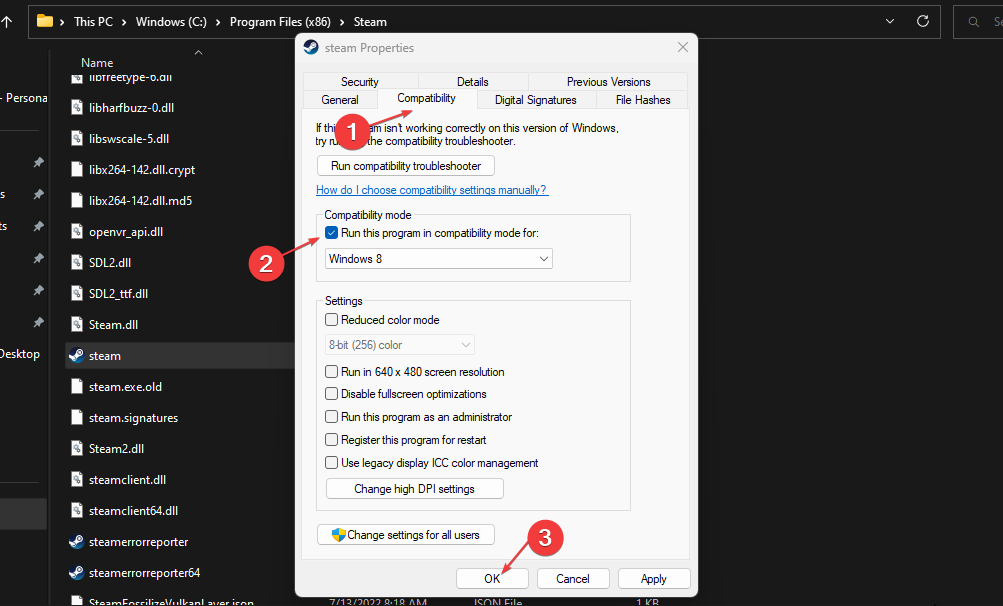Select the Steam.dll file icon
The image size is (1003, 606).
point(77,324)
